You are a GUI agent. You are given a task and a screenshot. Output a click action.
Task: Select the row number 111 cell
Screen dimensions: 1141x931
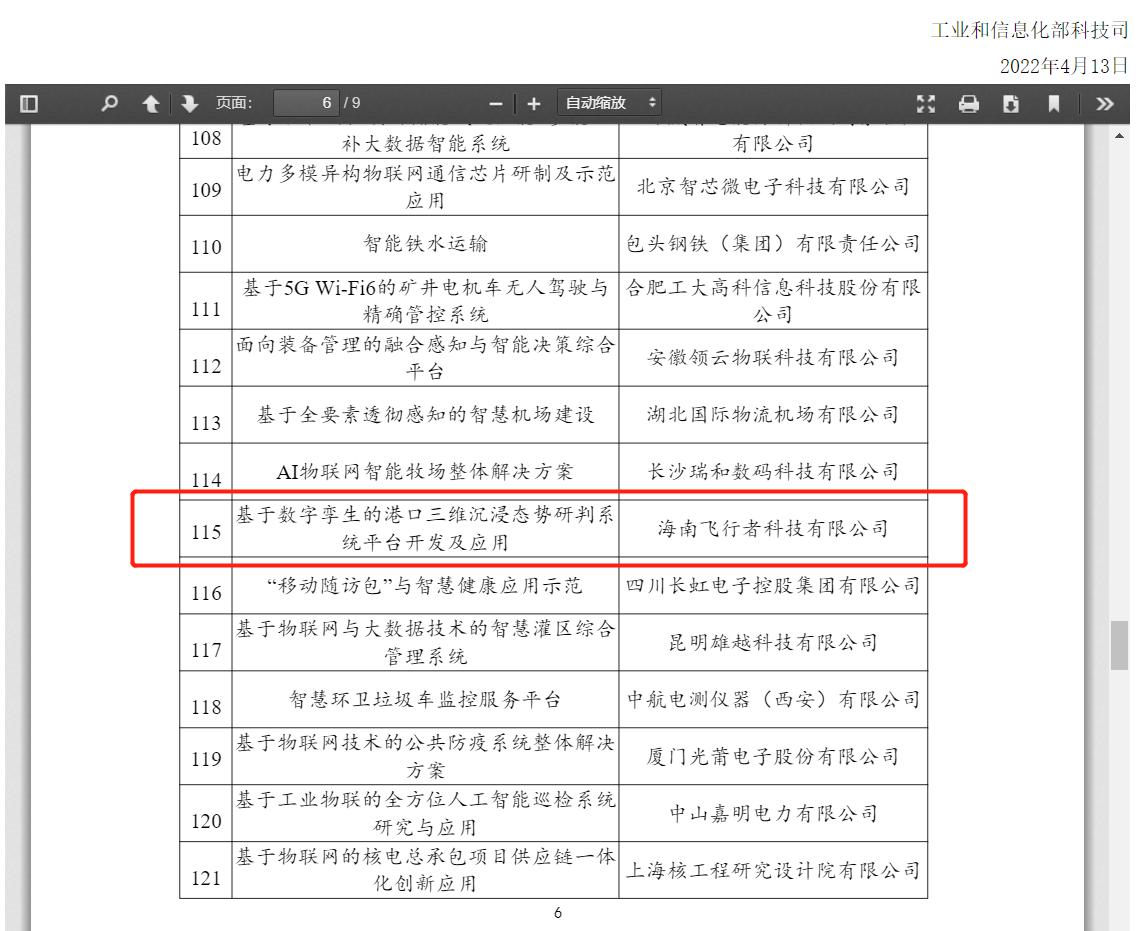(x=206, y=301)
